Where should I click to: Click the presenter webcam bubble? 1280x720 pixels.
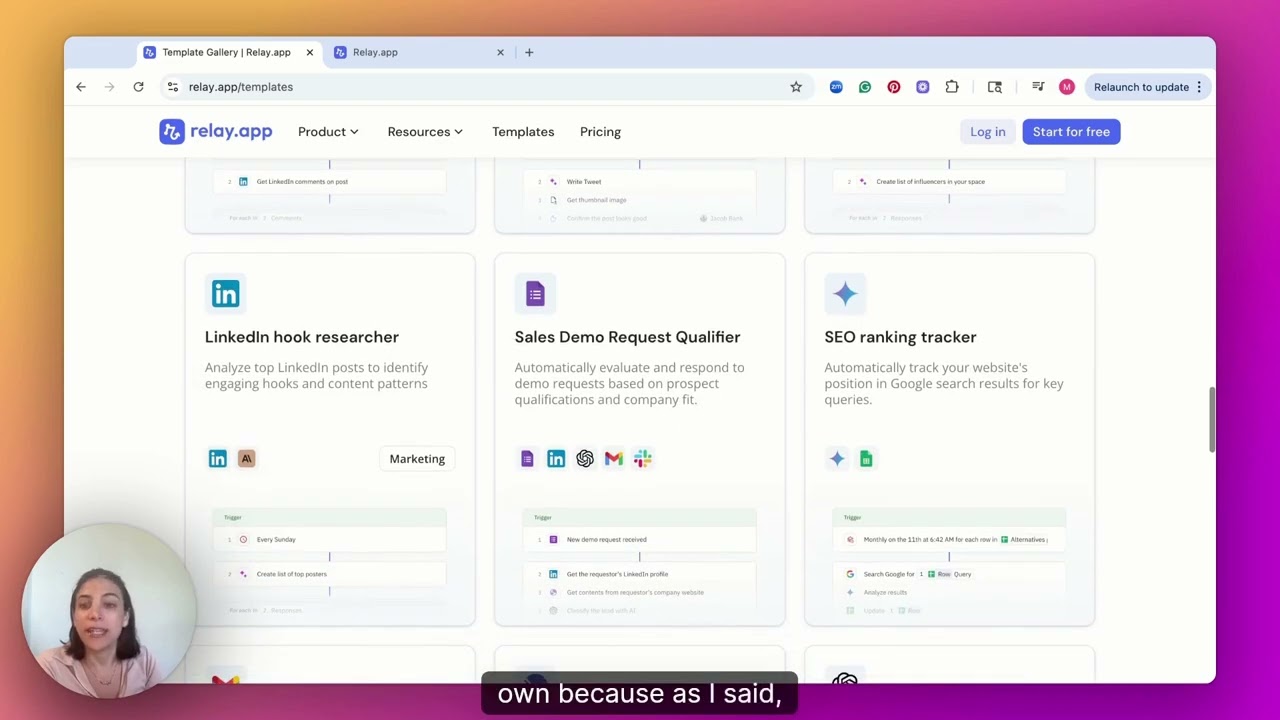108,610
